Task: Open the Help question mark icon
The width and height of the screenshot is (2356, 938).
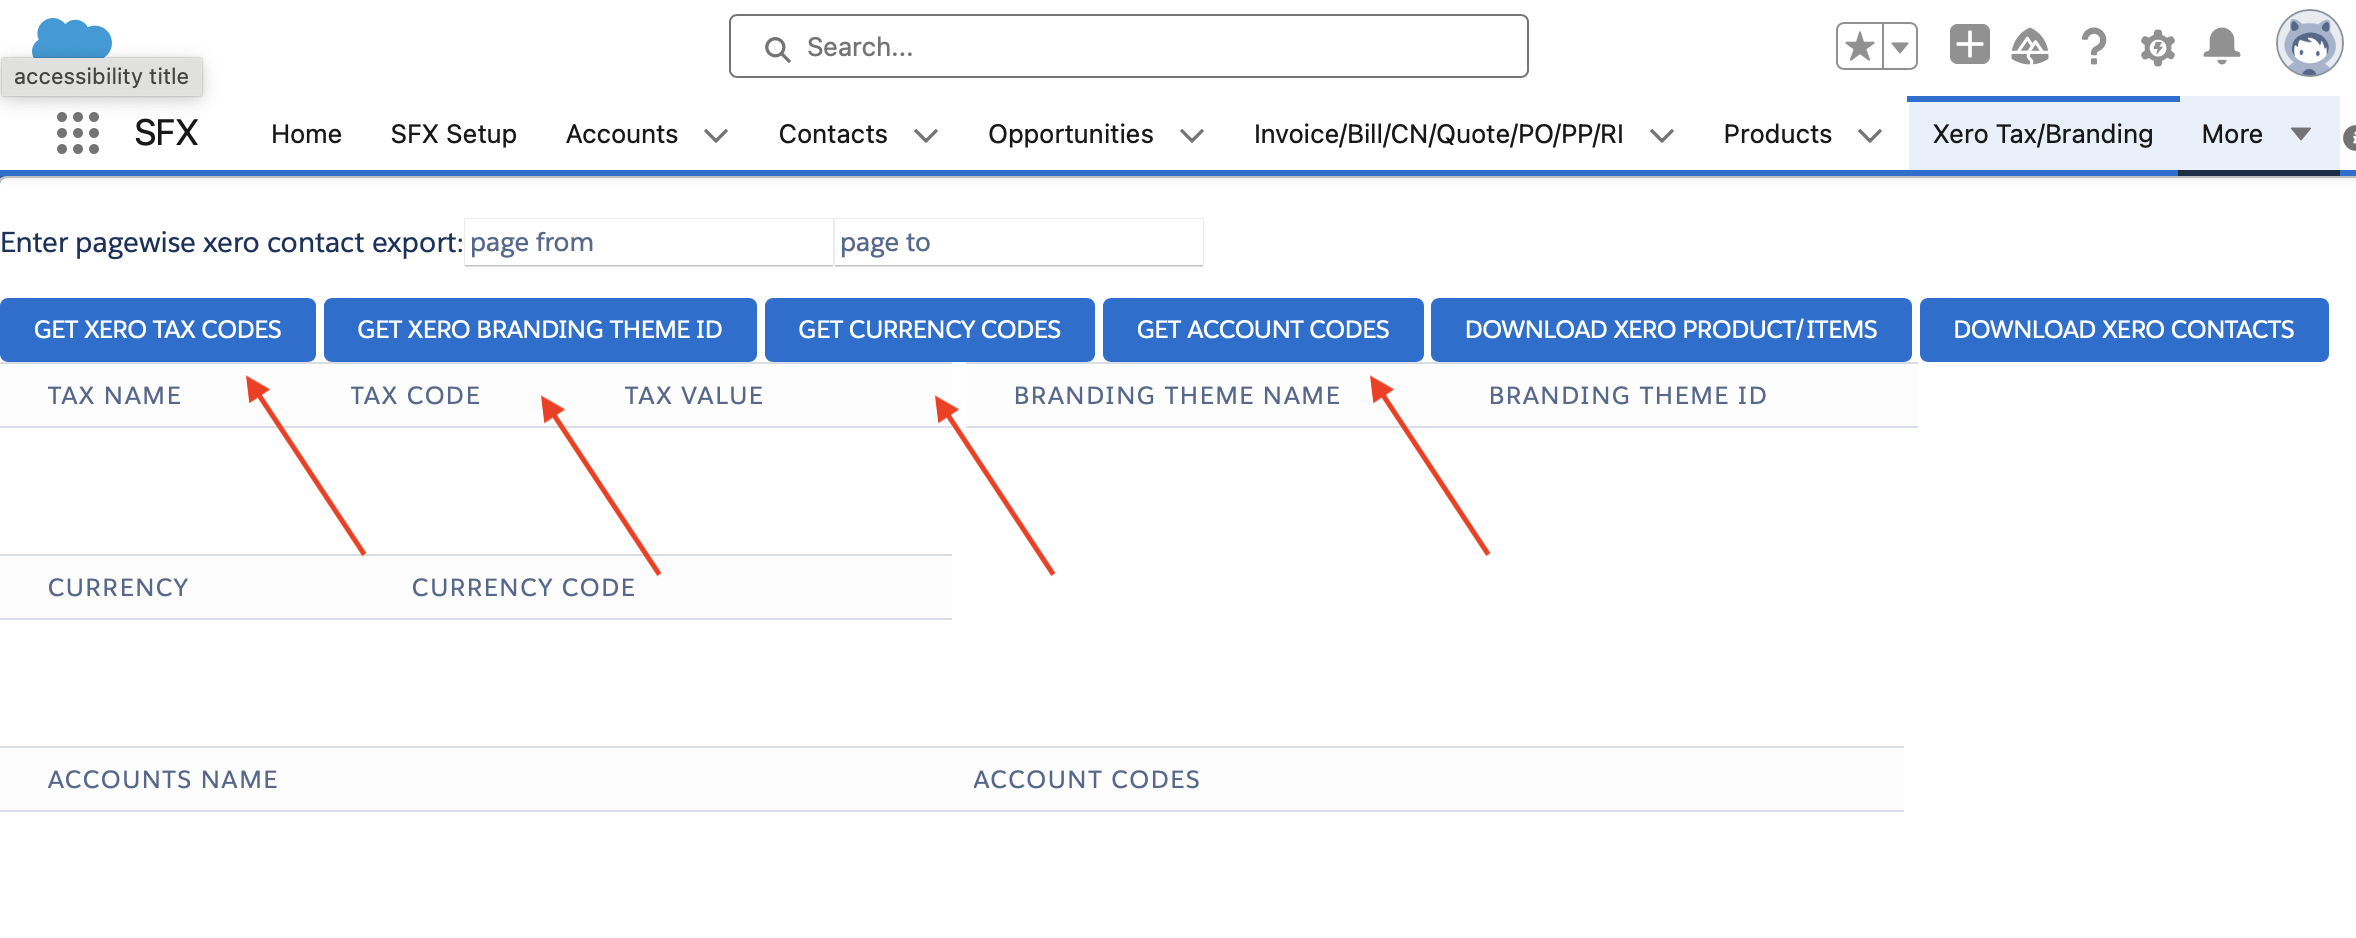Action: point(2093,46)
